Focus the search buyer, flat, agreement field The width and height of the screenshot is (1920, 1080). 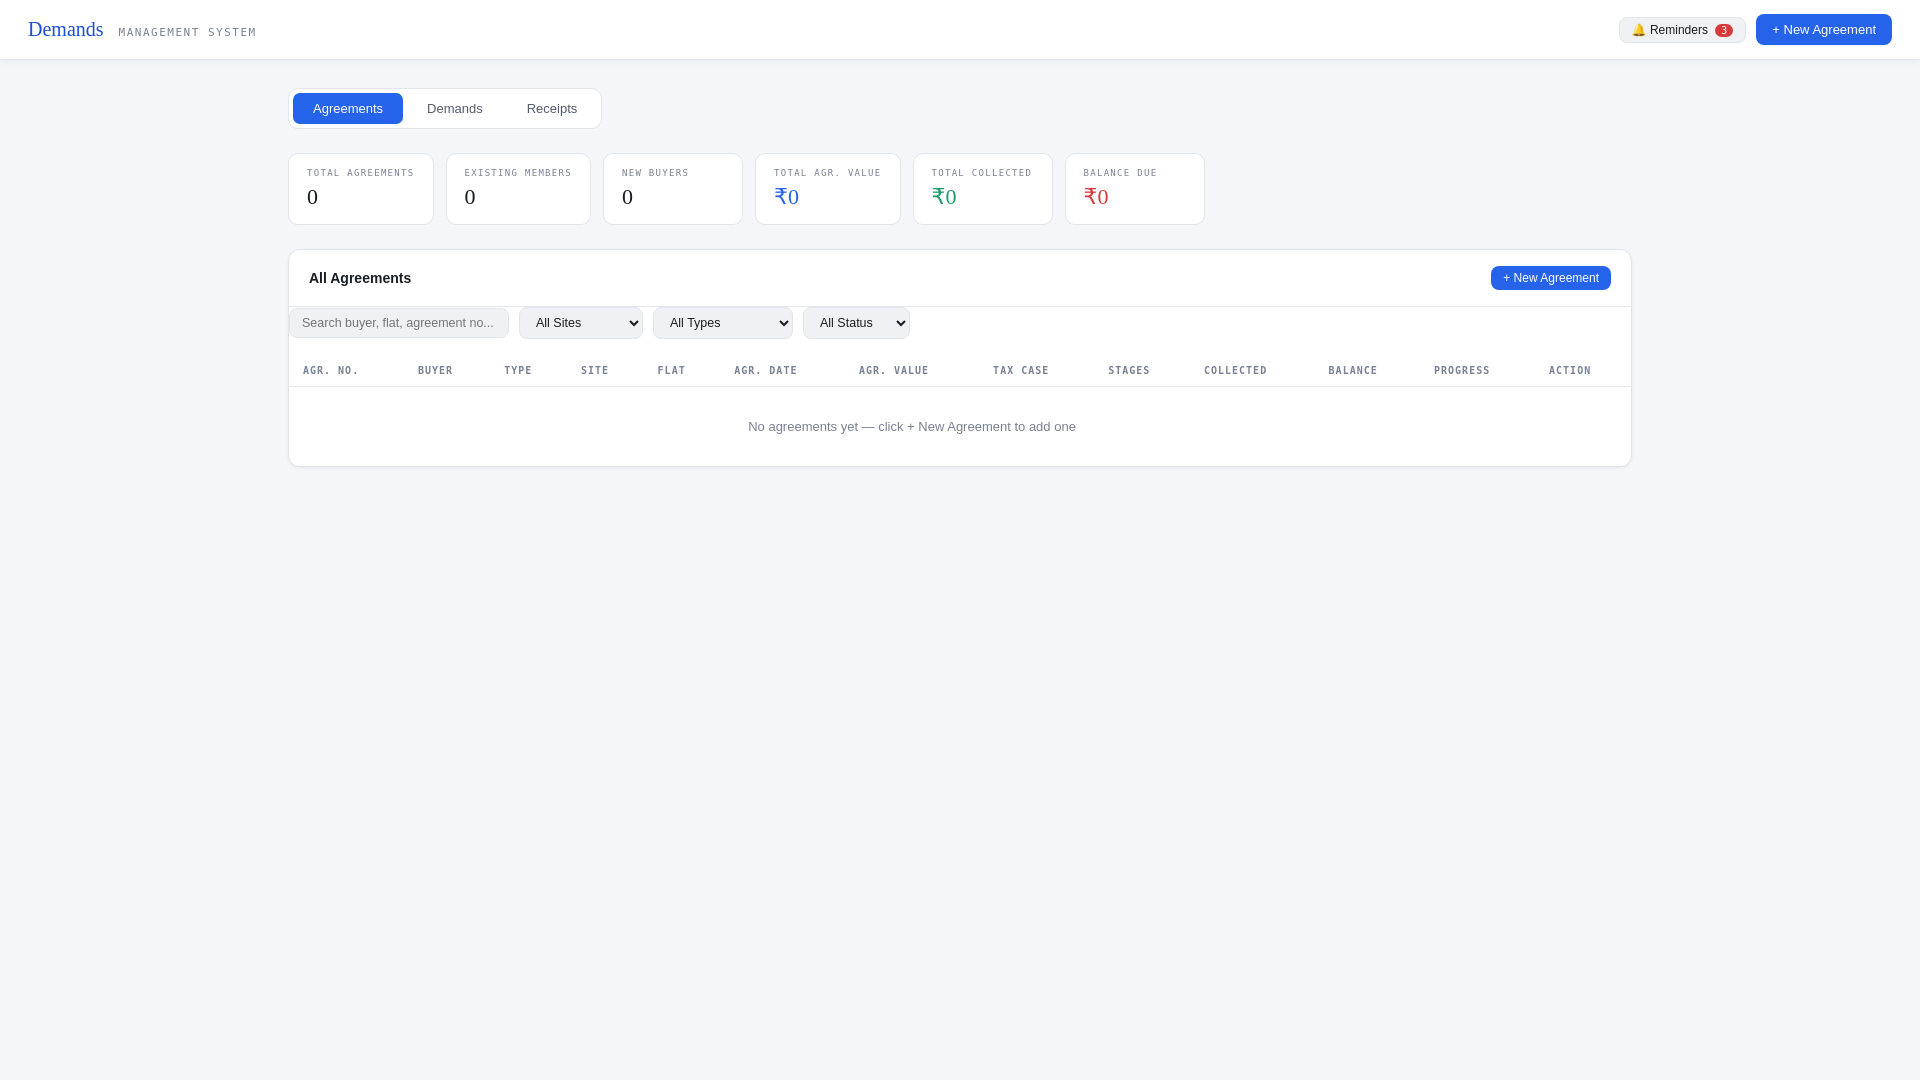click(399, 323)
